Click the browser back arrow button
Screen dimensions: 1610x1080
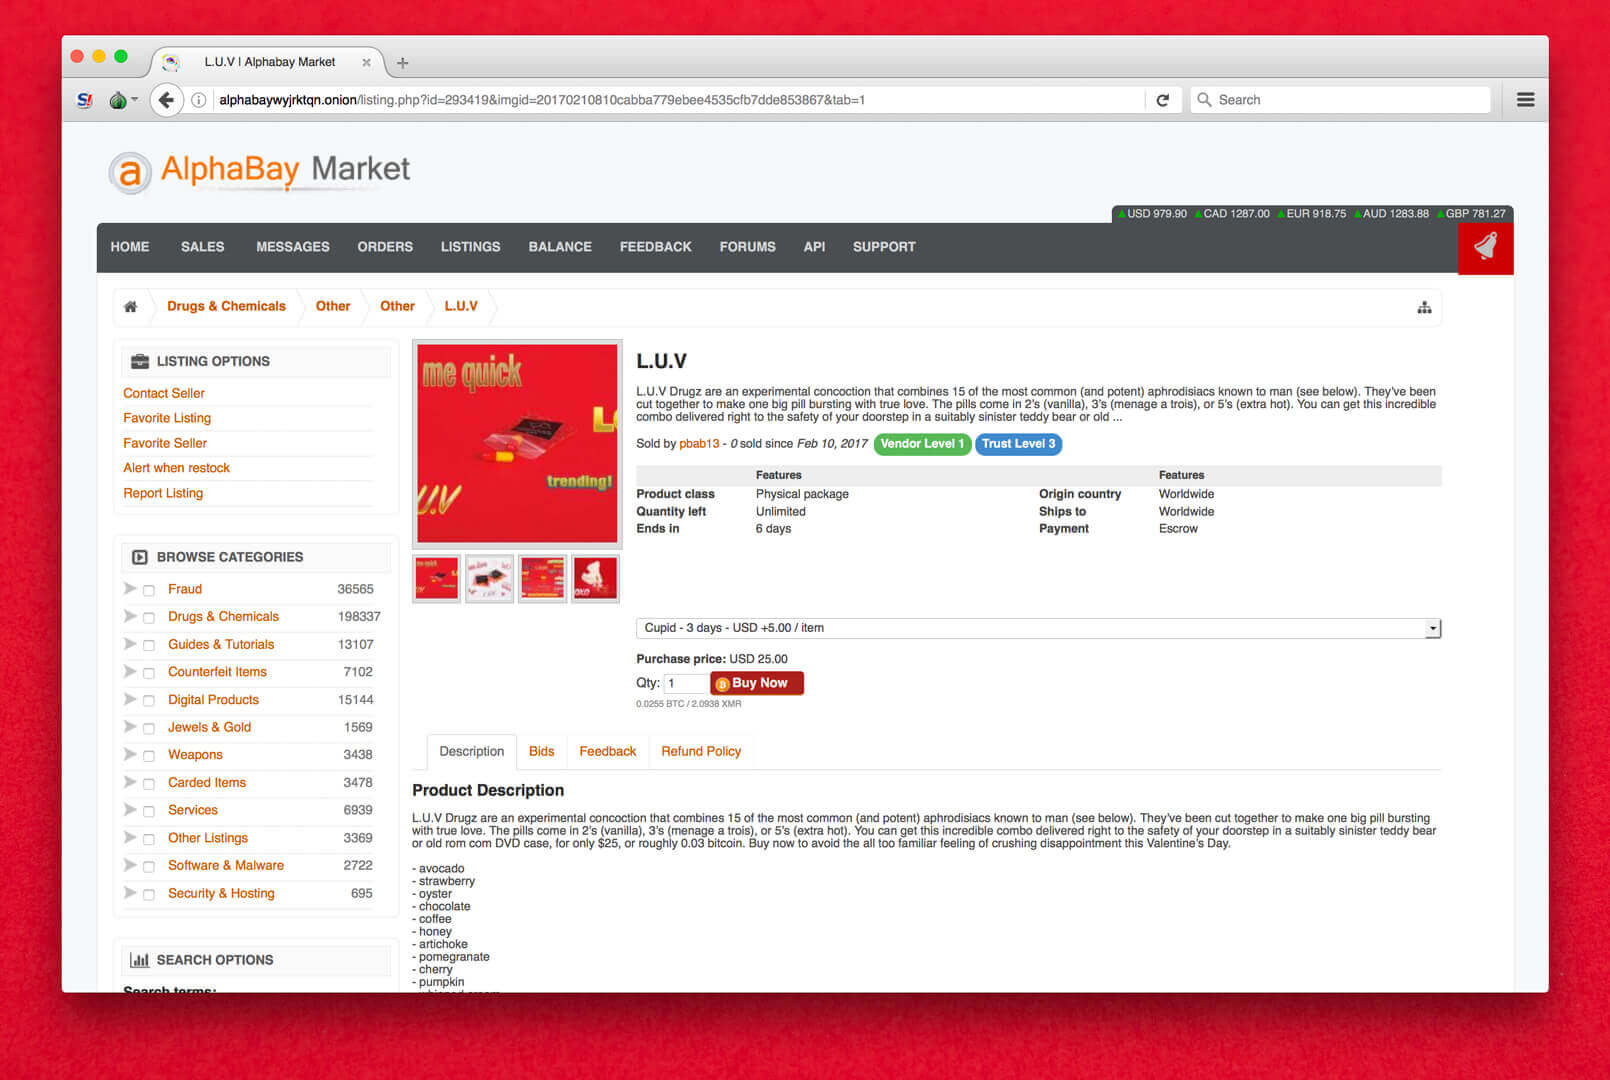tap(167, 100)
